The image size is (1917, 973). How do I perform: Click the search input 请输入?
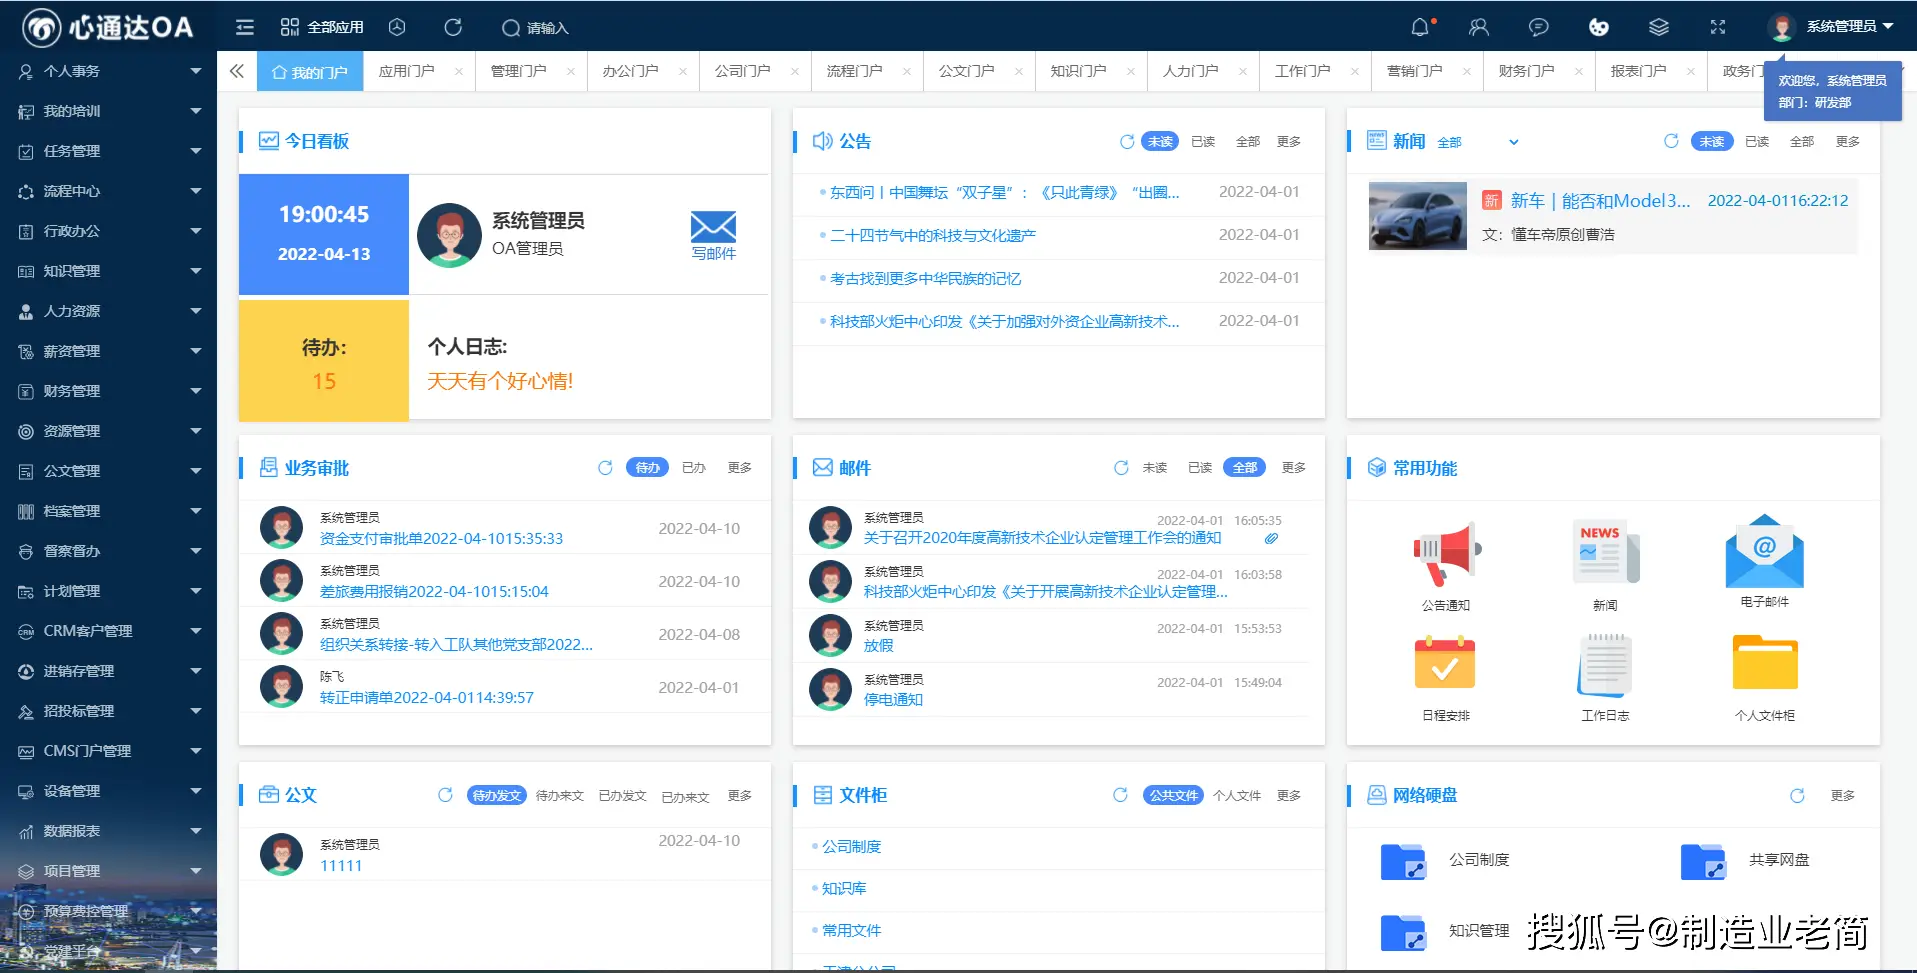pyautogui.click(x=547, y=28)
